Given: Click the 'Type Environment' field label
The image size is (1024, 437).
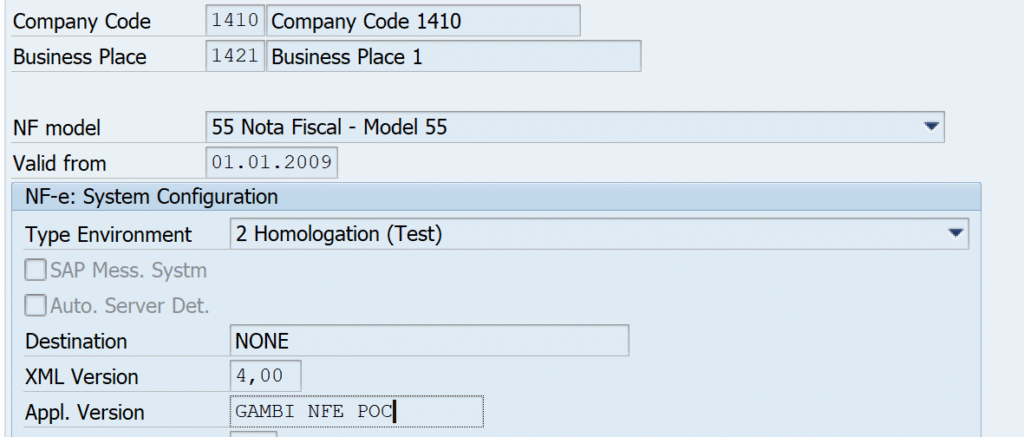Looking at the screenshot, I should 108,235.
